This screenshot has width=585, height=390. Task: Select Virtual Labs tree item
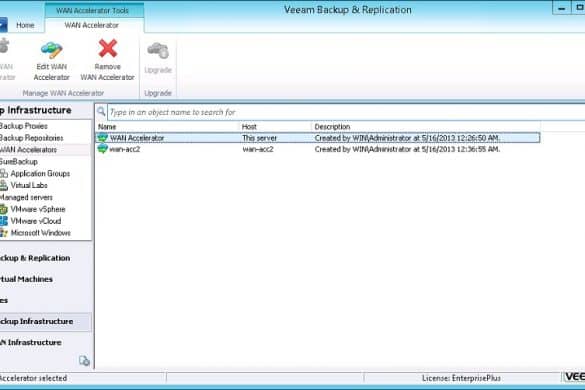29,185
